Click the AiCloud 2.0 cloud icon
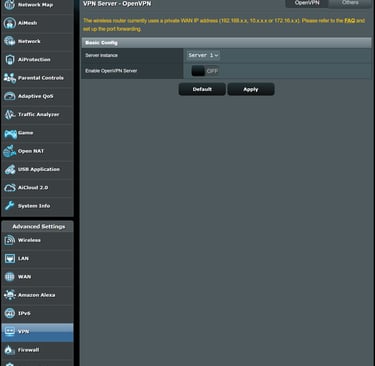The height and width of the screenshot is (366, 375). 10,188
